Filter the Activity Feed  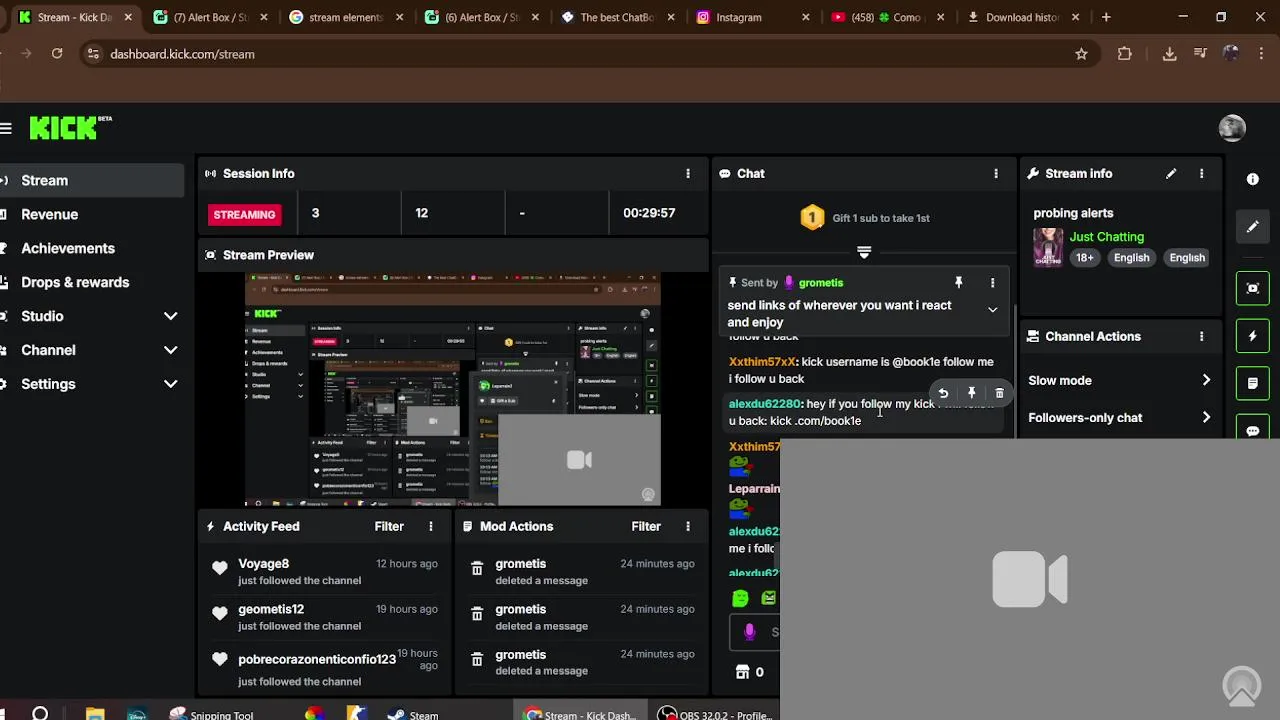389,526
